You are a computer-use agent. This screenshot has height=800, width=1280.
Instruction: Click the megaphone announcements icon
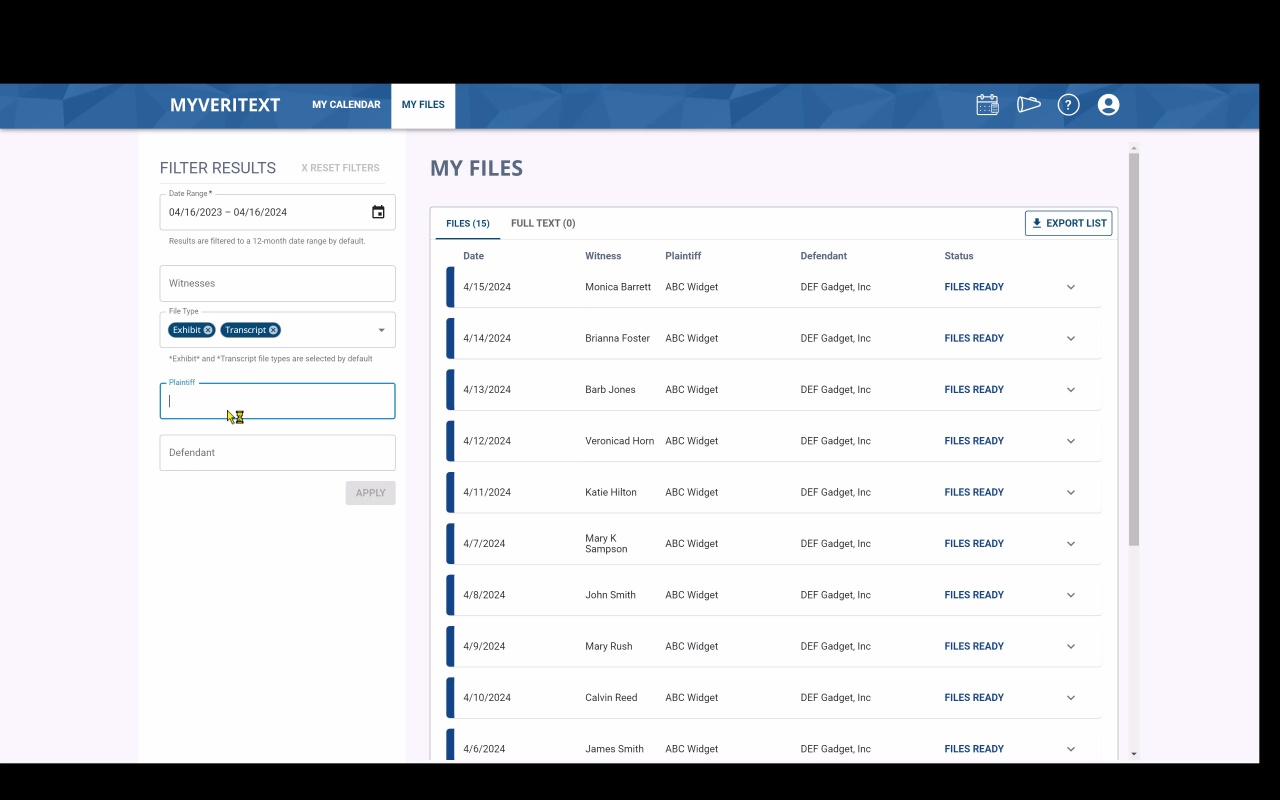pyautogui.click(x=1028, y=105)
